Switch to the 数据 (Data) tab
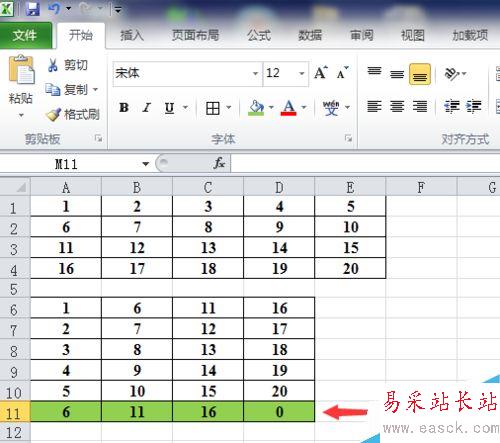500x443 pixels. pyautogui.click(x=310, y=35)
